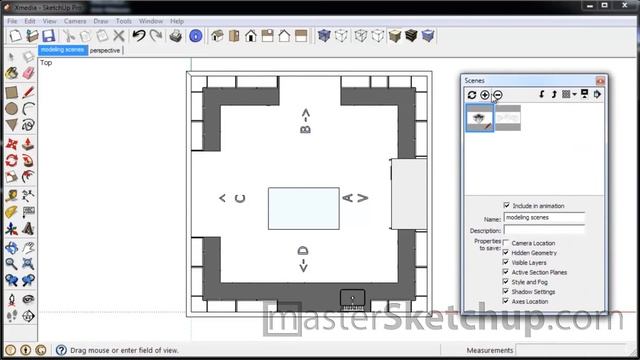Choose the Section Plane tool
640x360 pixels.
pos(28,316)
